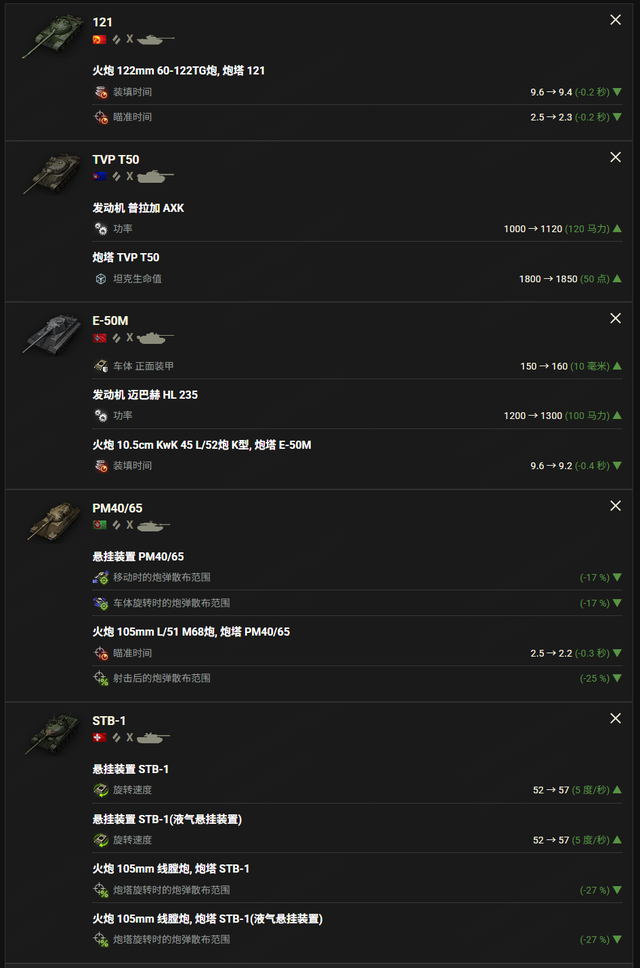Click the aiming time icon under 121 gun
The image size is (640, 968).
pos(101,117)
